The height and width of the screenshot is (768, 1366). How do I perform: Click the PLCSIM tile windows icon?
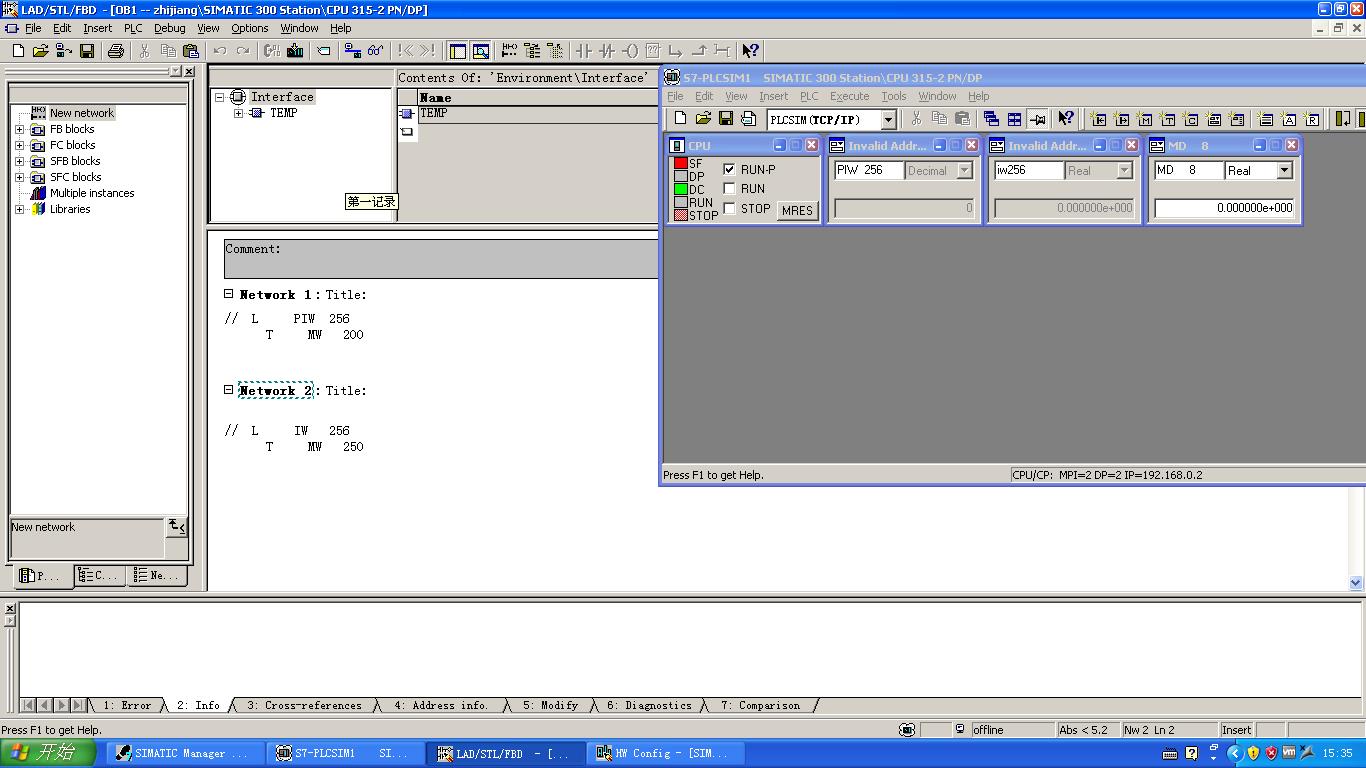tap(1014, 119)
